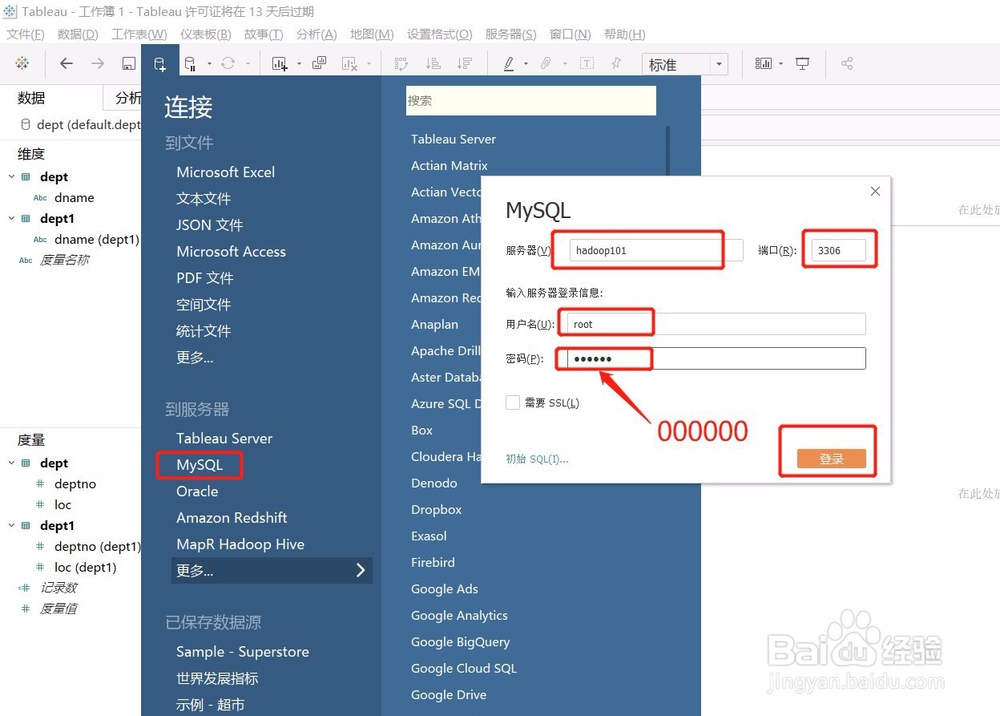This screenshot has width=1000, height=716.
Task: Collapse the dept table under 维度
Action: pos(11,177)
